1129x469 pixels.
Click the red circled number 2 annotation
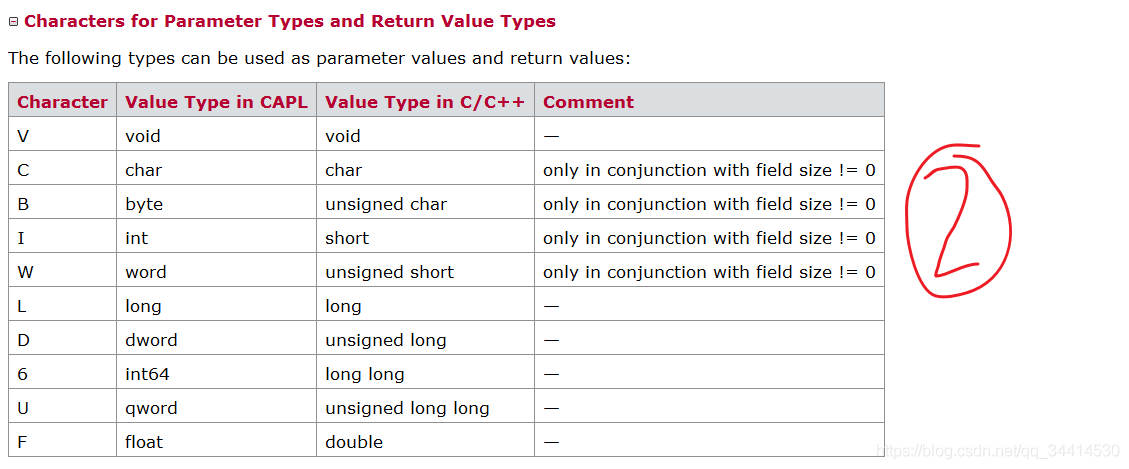(958, 220)
